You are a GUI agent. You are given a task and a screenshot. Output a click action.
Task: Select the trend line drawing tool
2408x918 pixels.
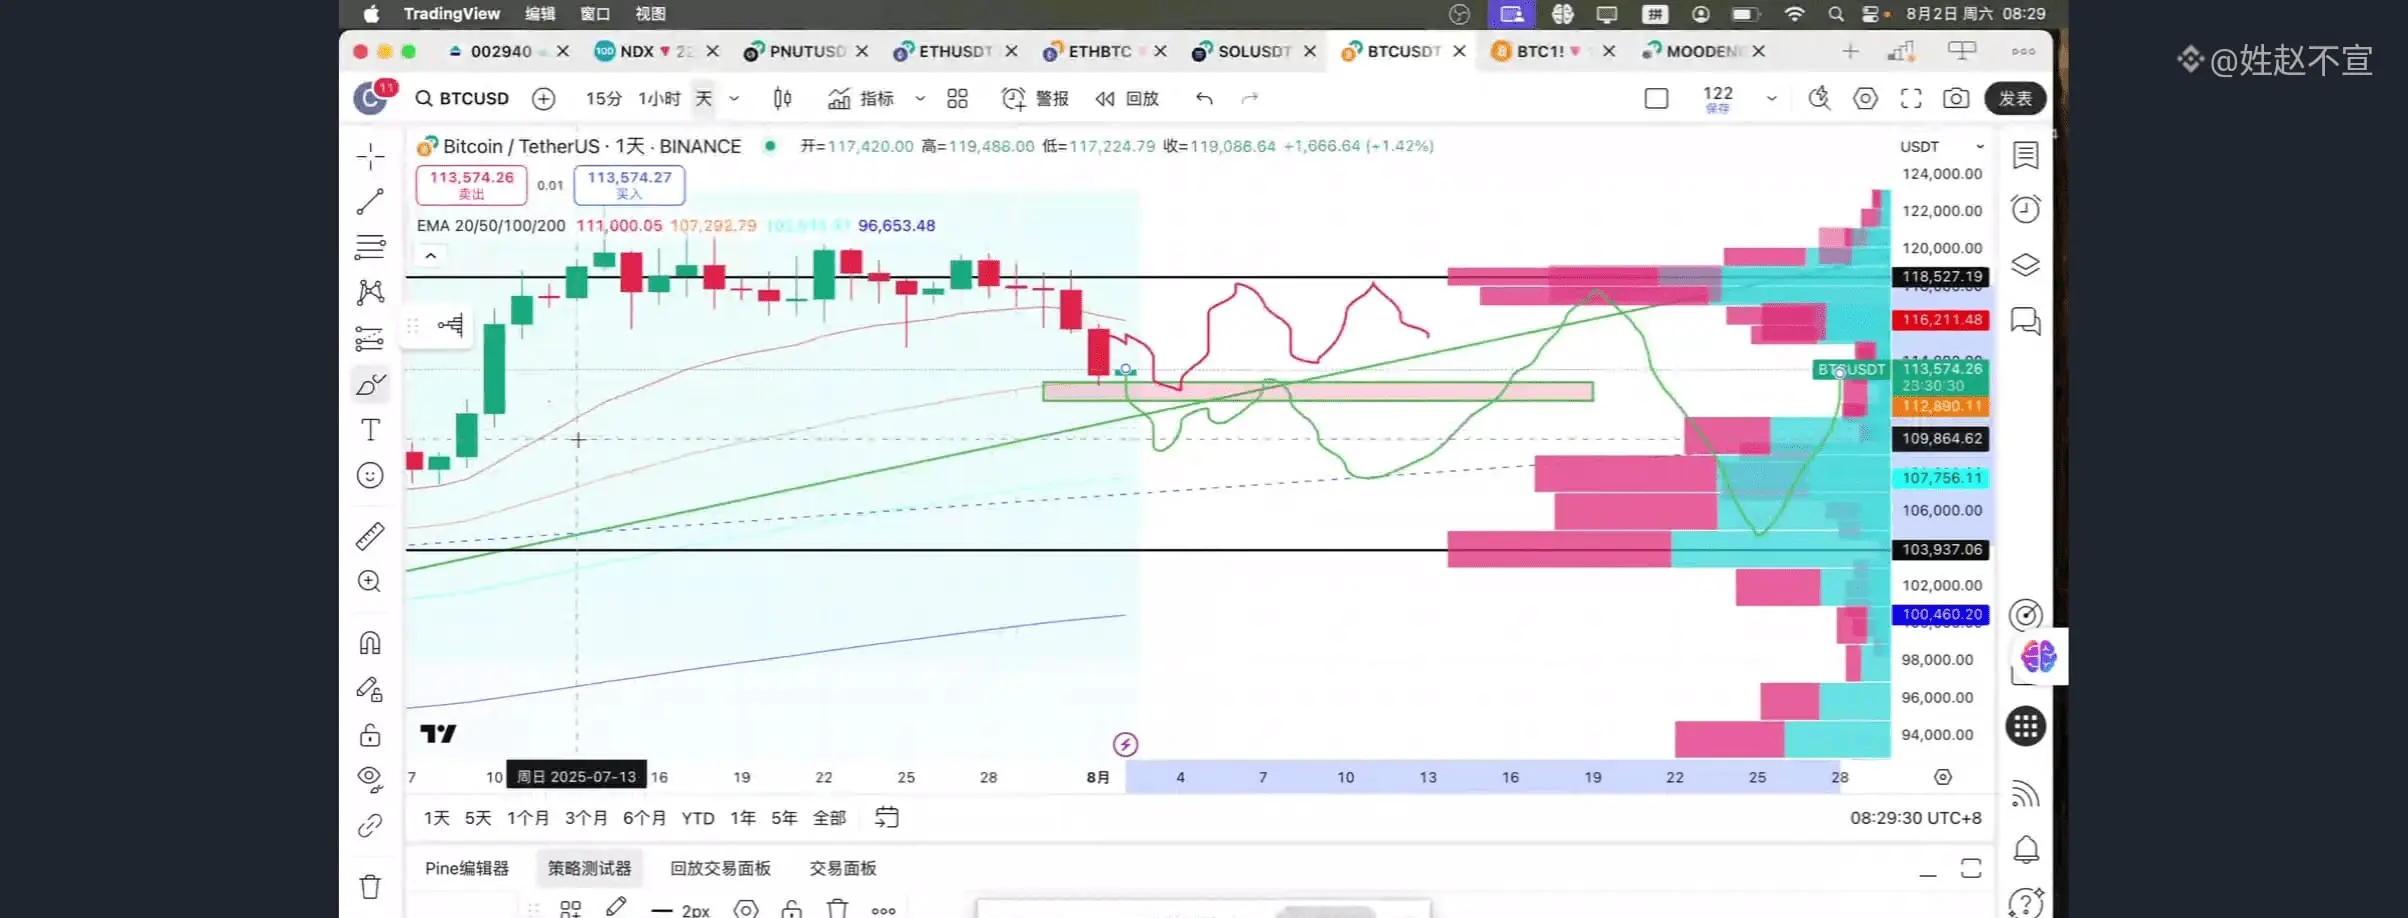[x=370, y=202]
